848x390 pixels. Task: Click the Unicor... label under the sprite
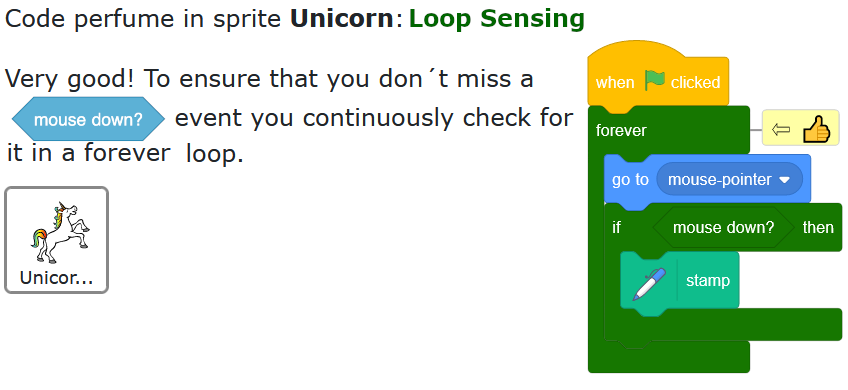[x=56, y=277]
